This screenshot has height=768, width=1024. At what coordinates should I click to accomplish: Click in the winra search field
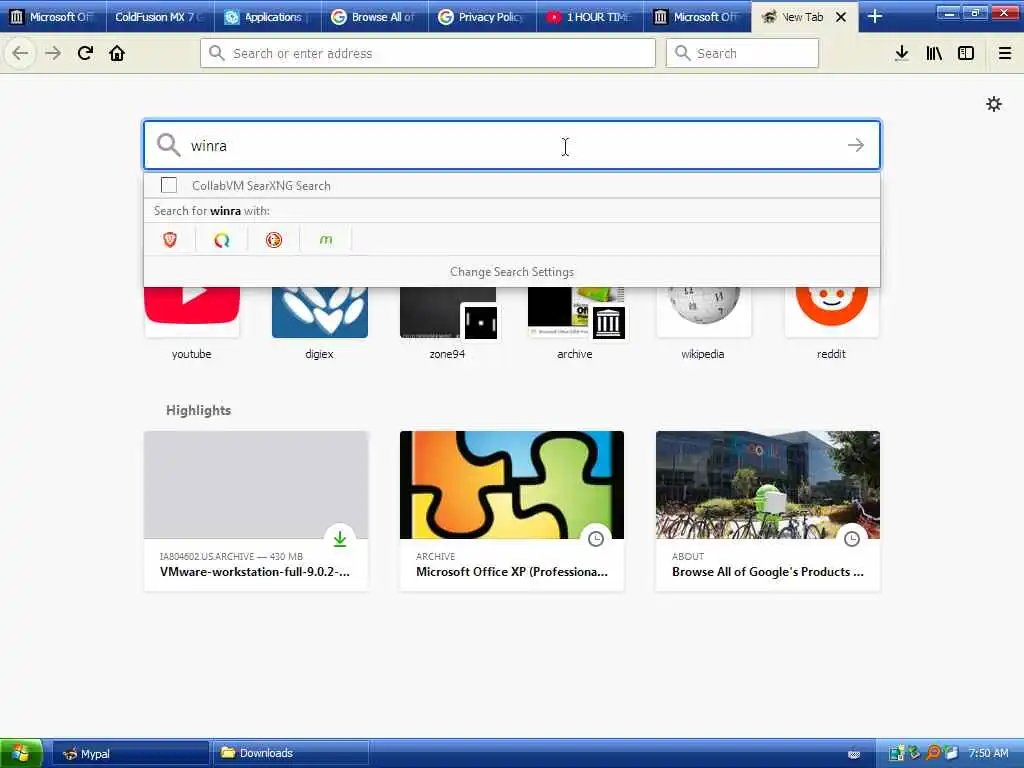pyautogui.click(x=512, y=145)
